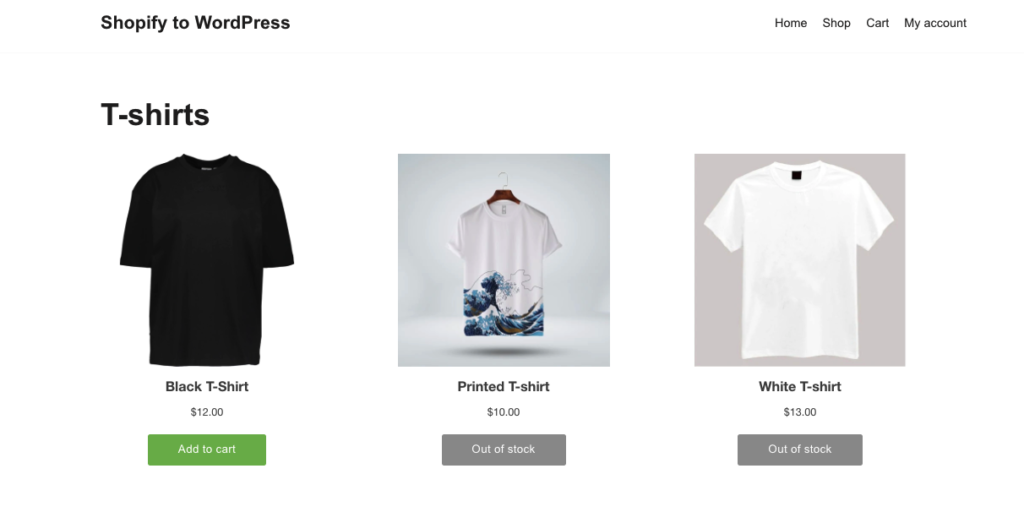Add the Black T-Shirt to cart
Image resolution: width=1024 pixels, height=523 pixels.
pos(206,449)
